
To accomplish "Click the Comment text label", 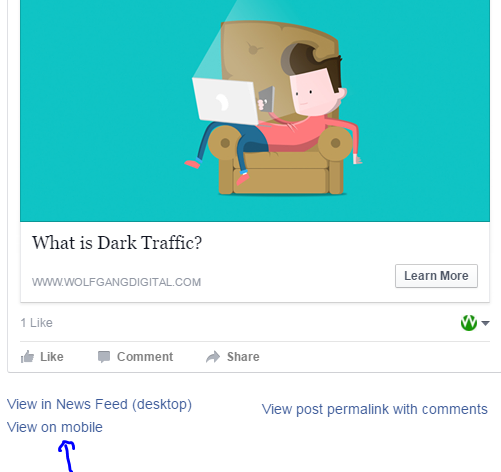I will point(145,357).
